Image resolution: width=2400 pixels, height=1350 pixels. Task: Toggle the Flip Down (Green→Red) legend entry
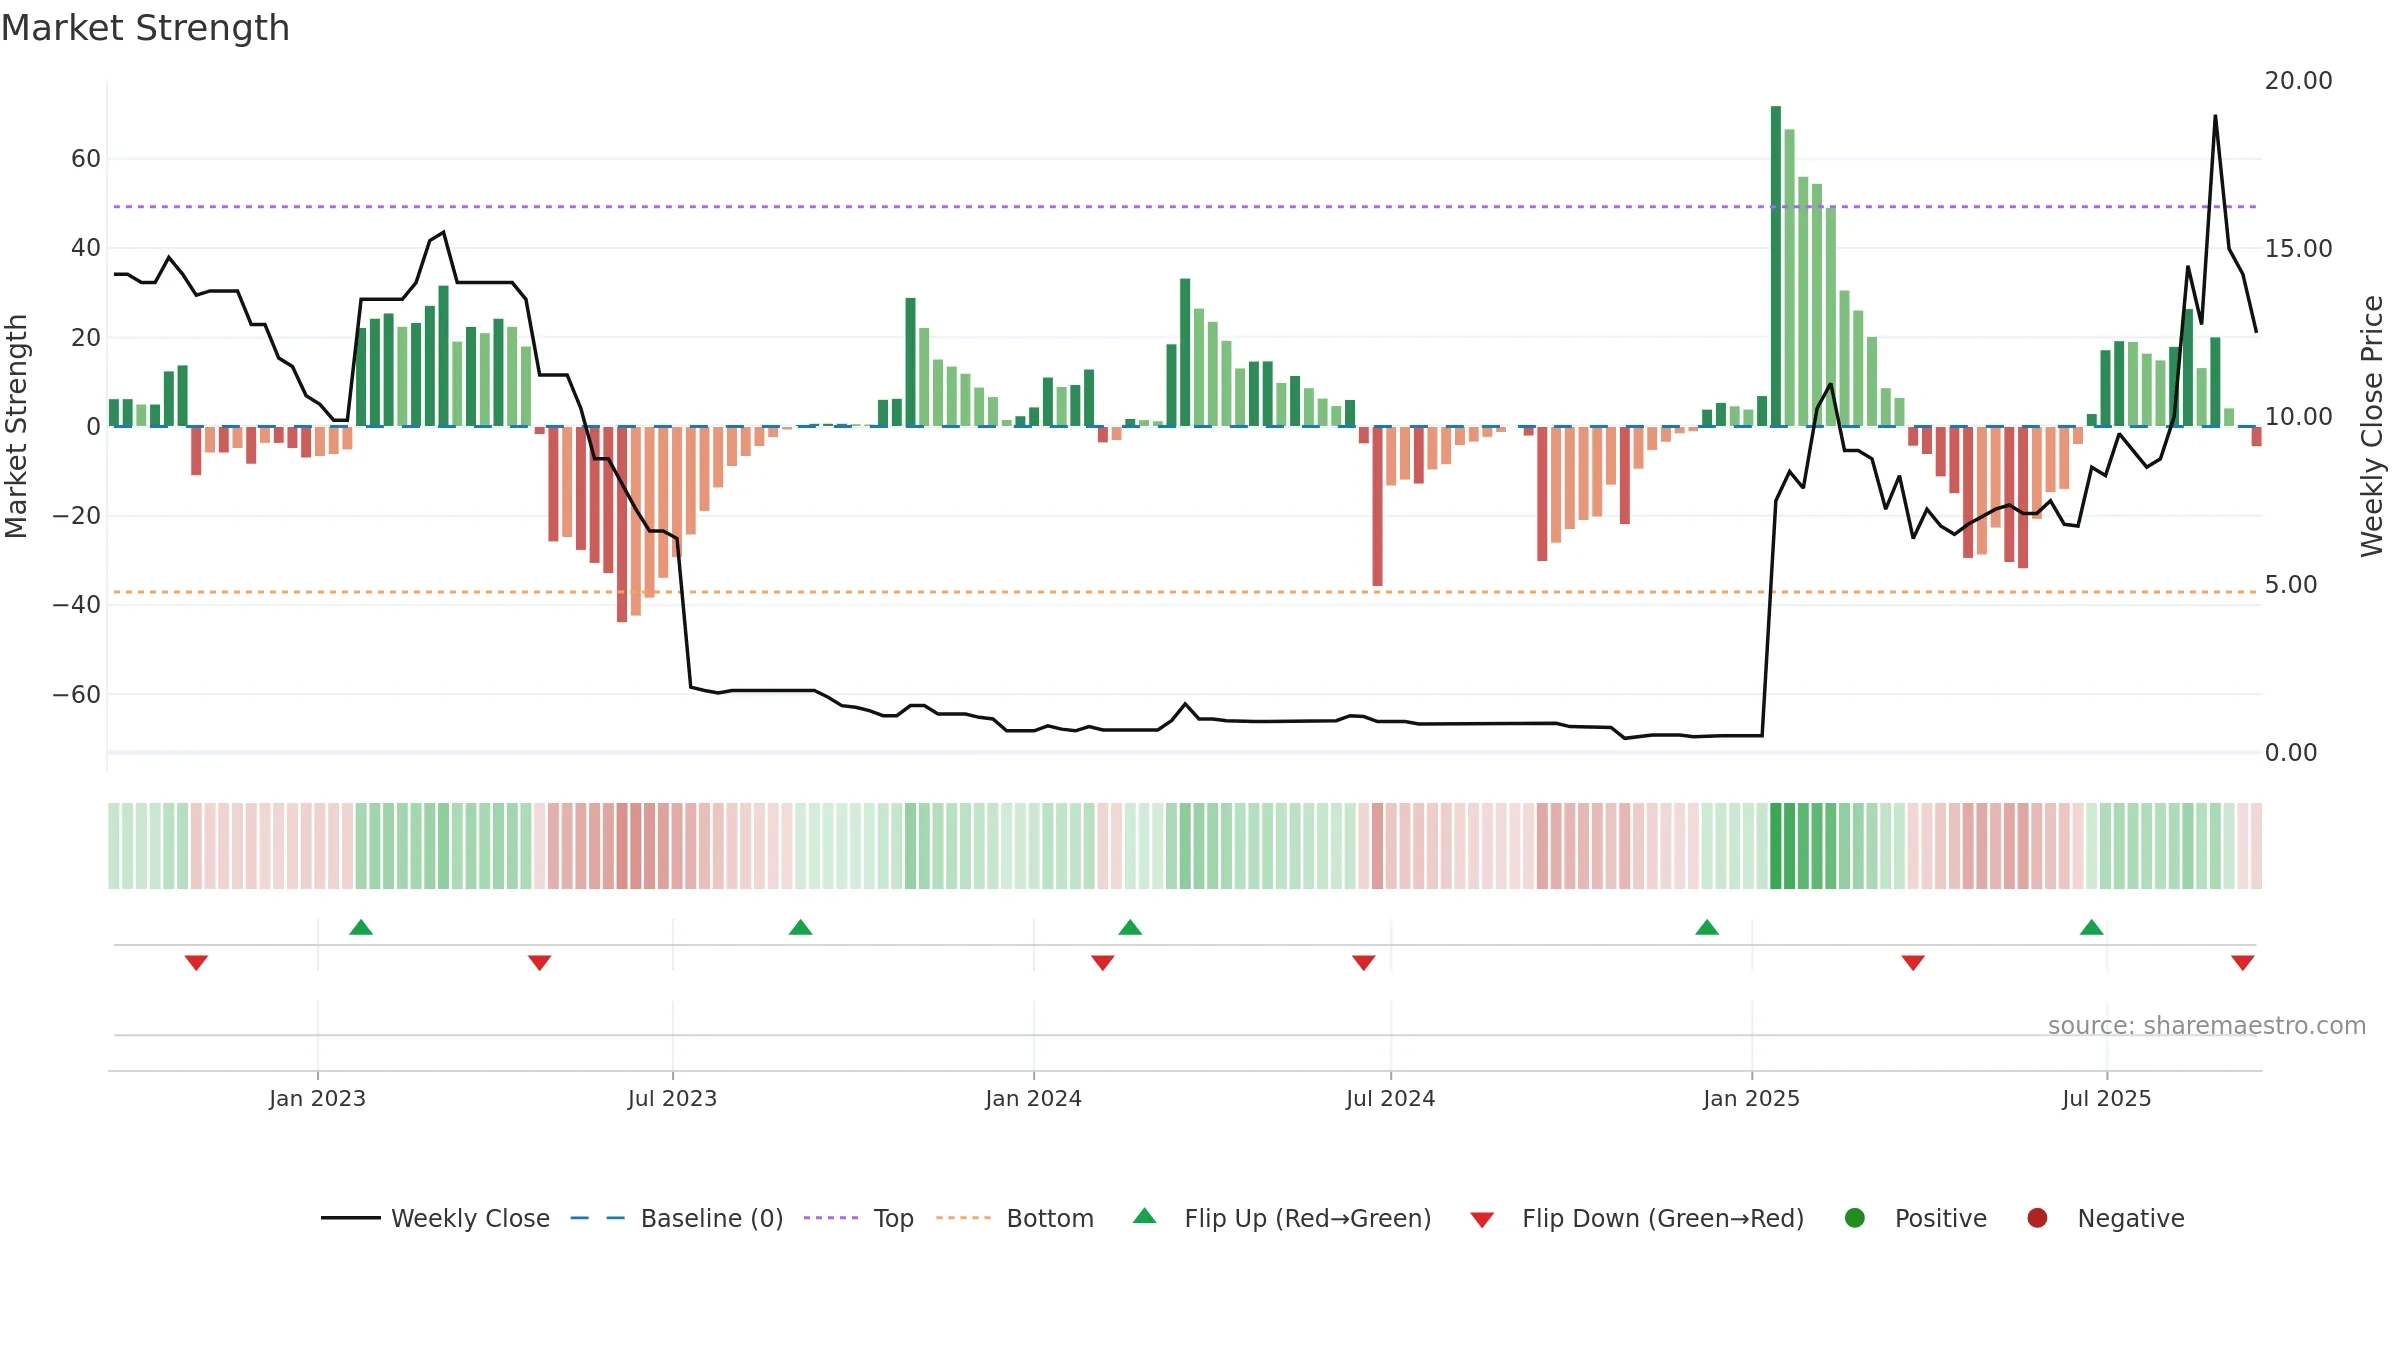coord(1637,1218)
